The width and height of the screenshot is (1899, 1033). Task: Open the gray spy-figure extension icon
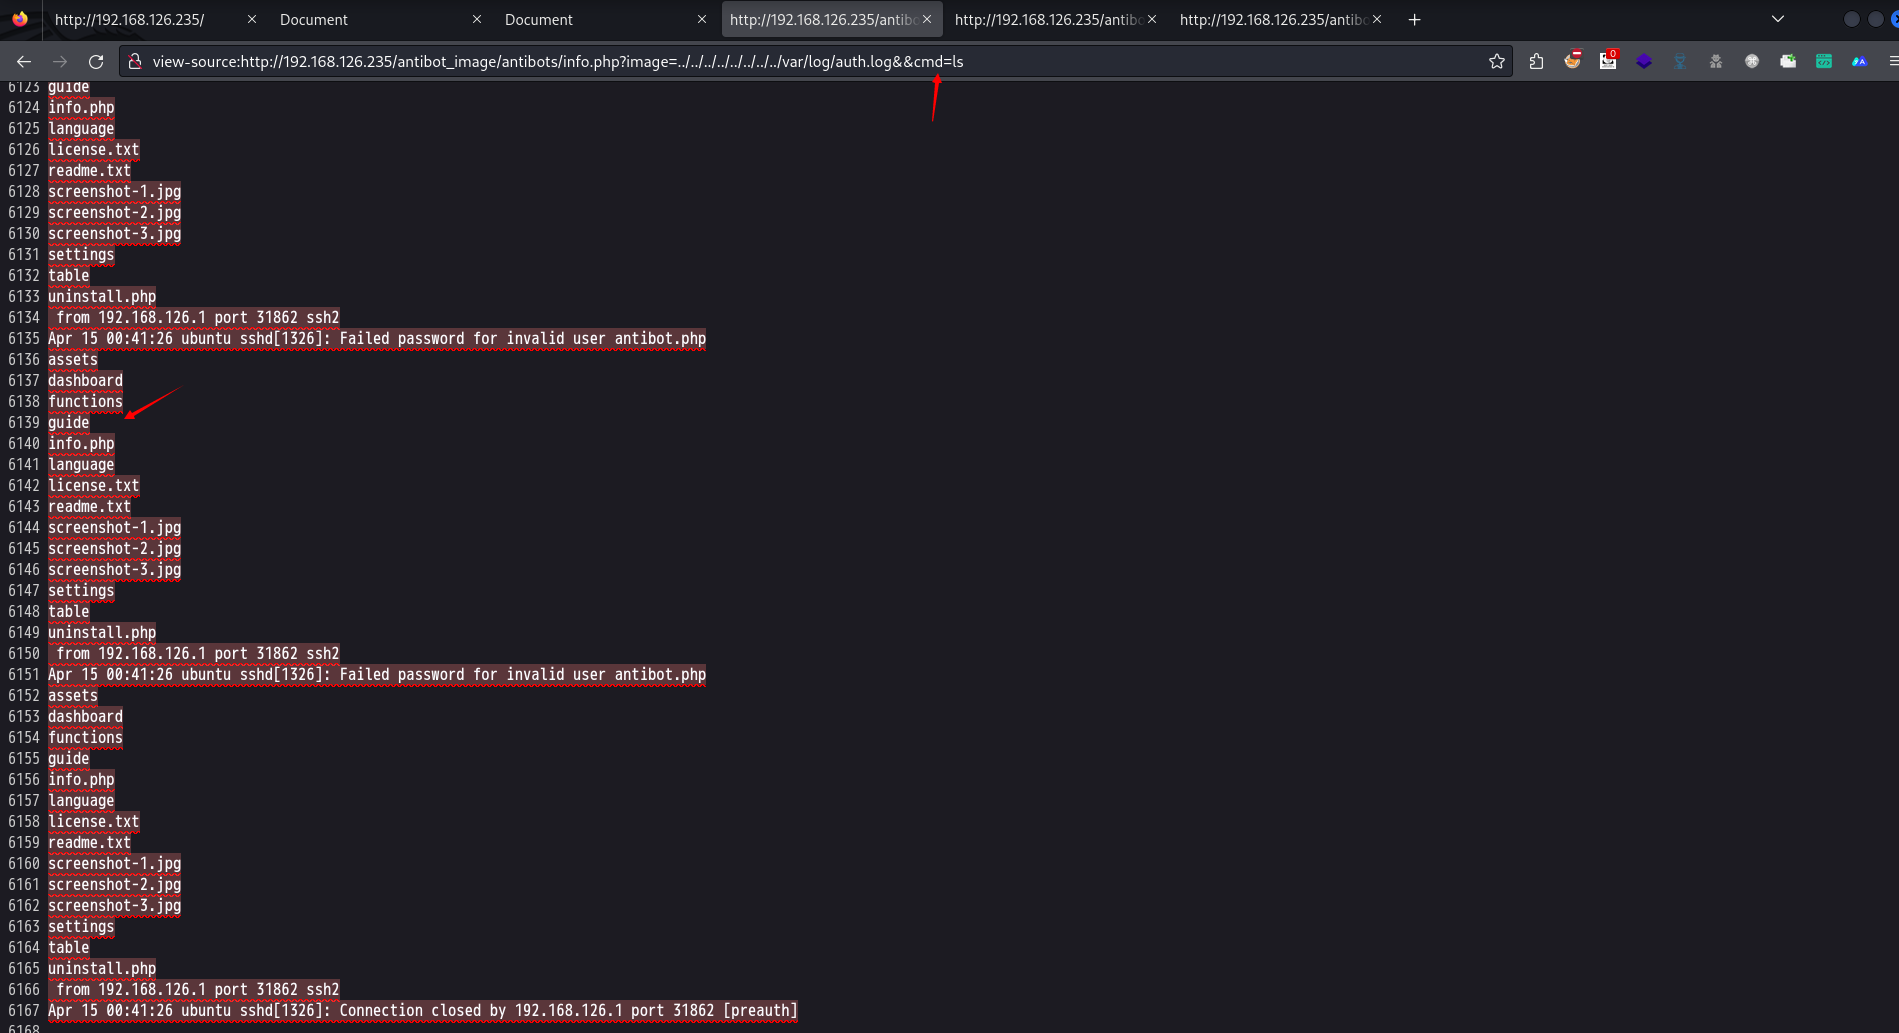point(1716,61)
